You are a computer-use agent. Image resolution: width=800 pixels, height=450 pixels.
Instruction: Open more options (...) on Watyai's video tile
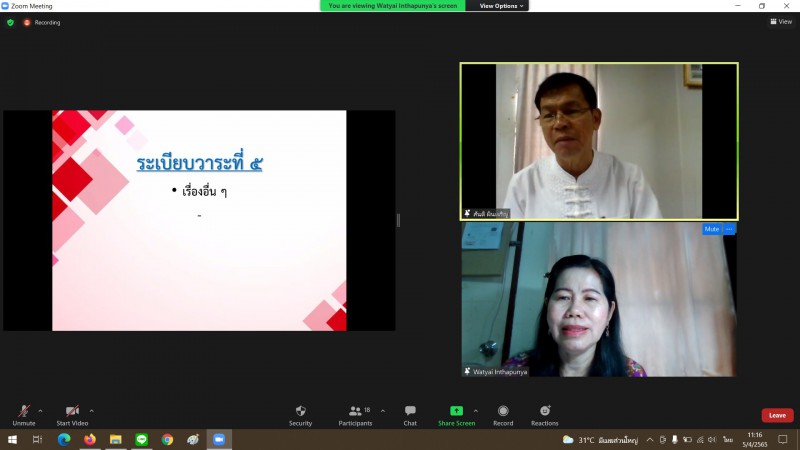(729, 229)
